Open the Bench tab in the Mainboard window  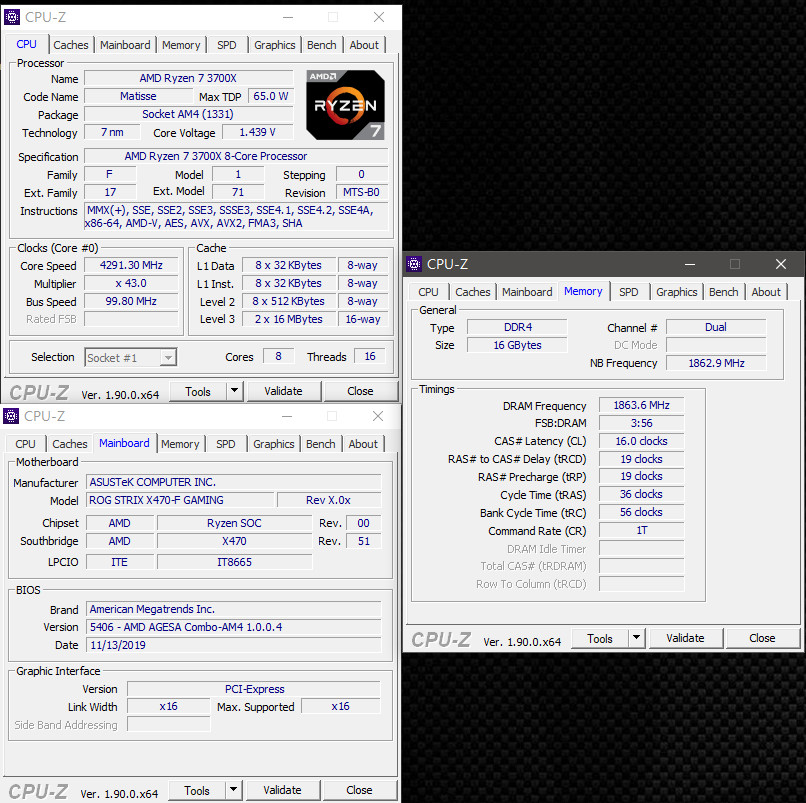[320, 444]
